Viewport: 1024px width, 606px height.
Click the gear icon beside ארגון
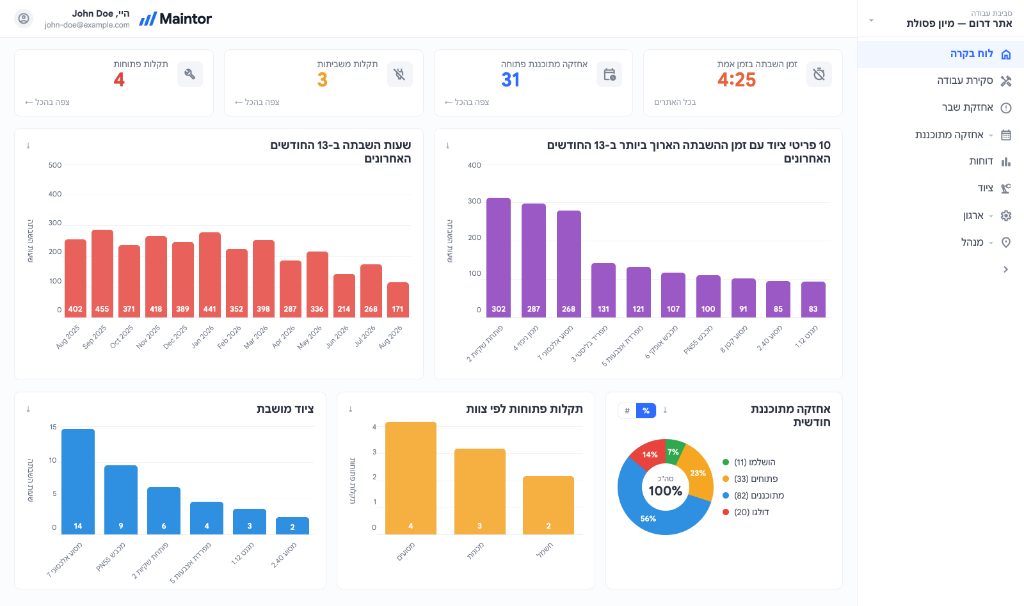pos(1006,215)
